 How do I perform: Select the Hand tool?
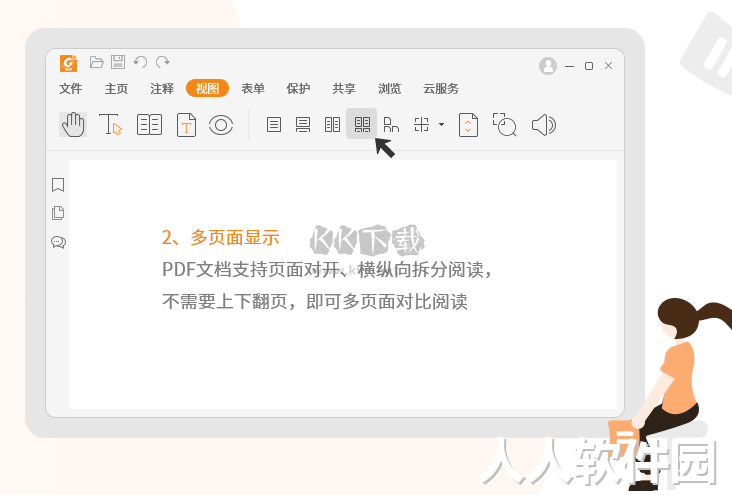pyautogui.click(x=73, y=125)
